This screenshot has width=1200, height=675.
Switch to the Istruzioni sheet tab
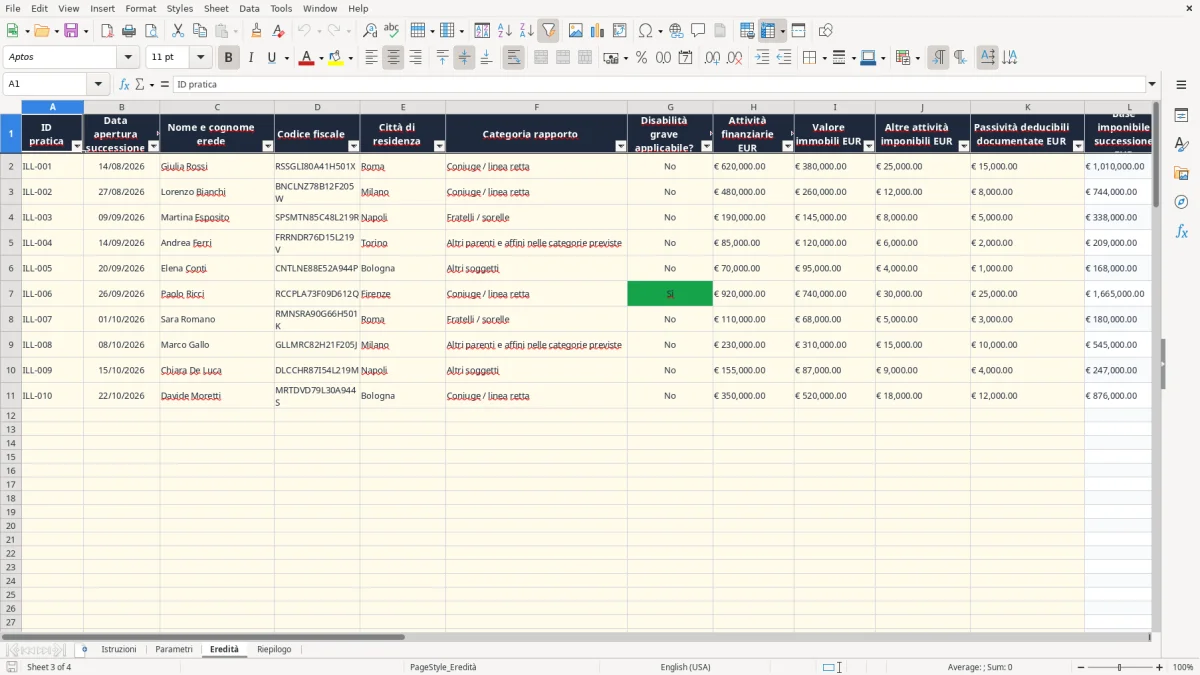[119, 649]
